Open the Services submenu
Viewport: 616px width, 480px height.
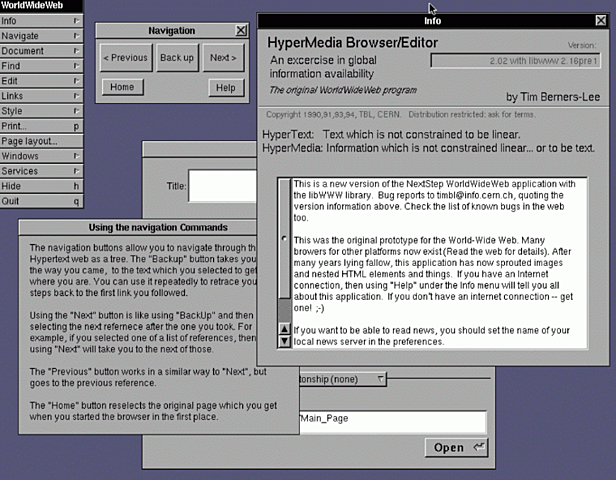tap(41, 171)
